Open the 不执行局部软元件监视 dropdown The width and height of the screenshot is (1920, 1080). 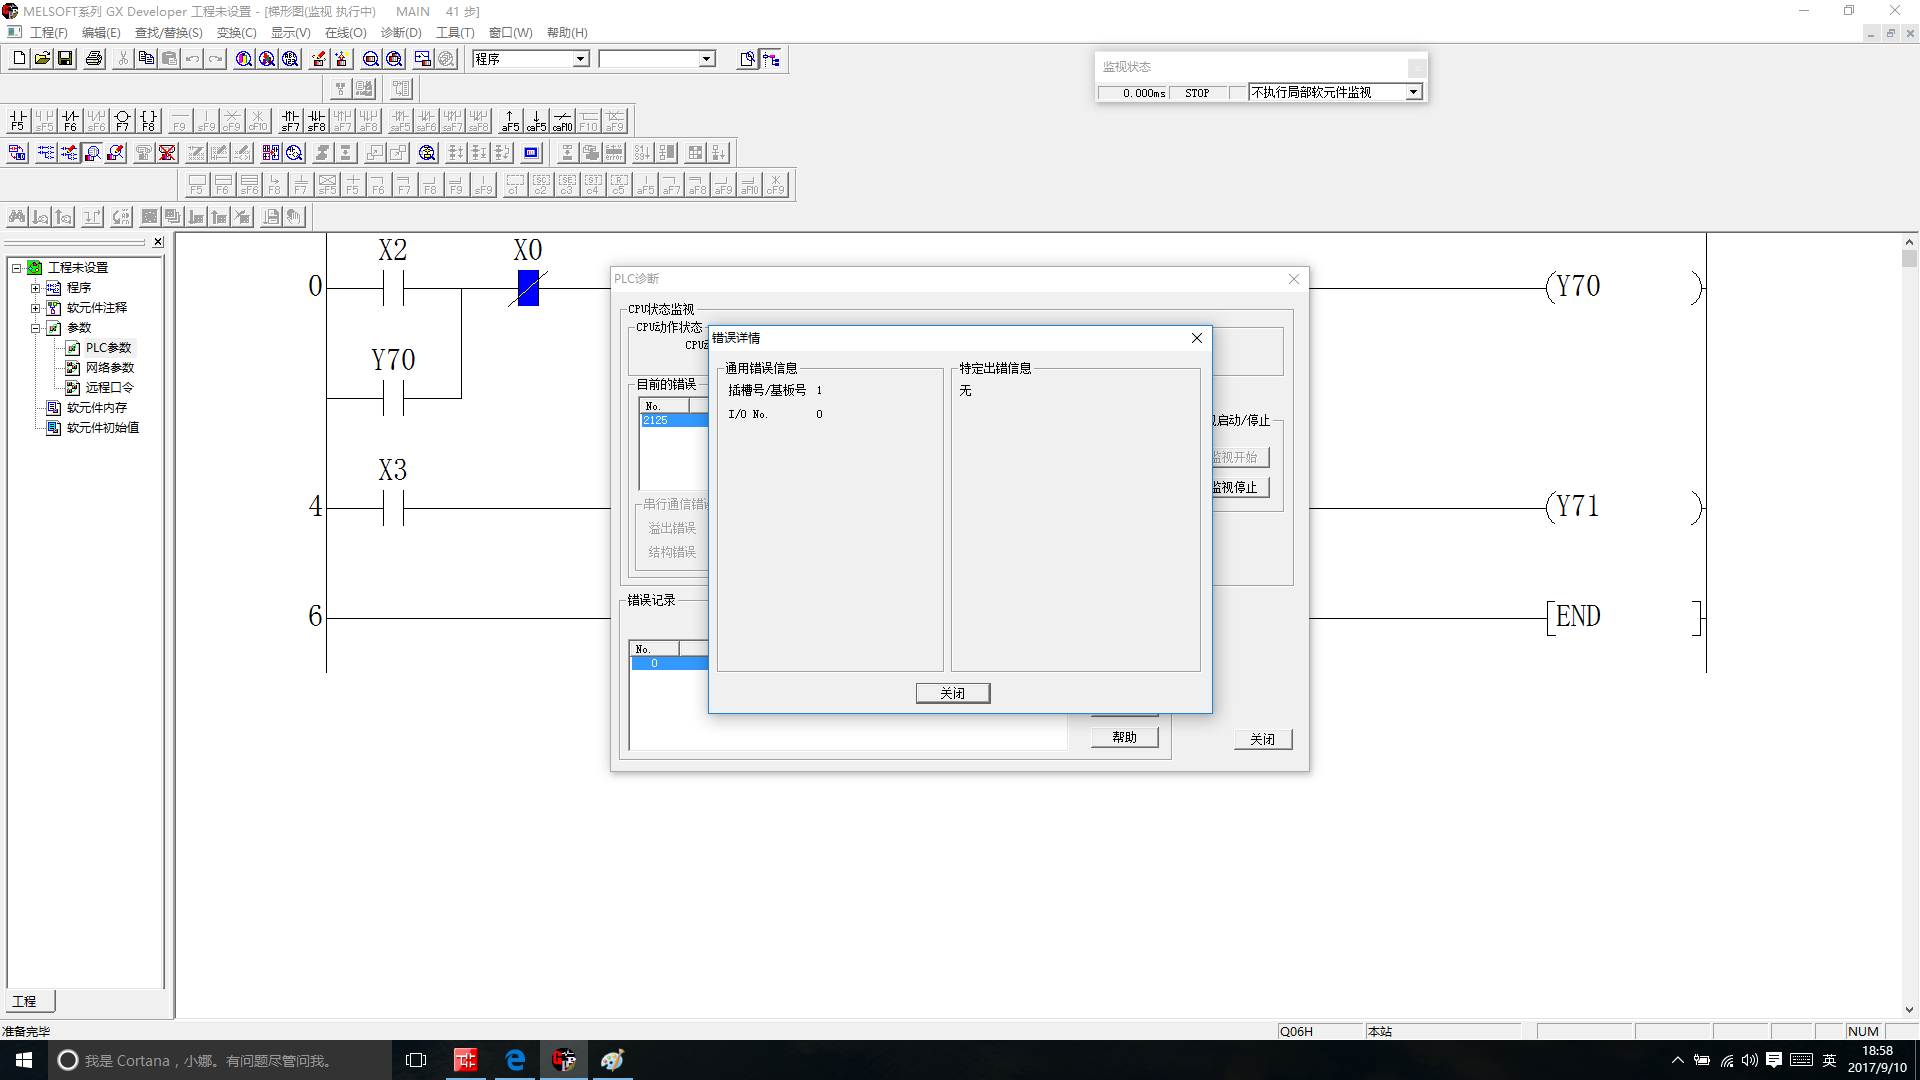tap(1413, 92)
